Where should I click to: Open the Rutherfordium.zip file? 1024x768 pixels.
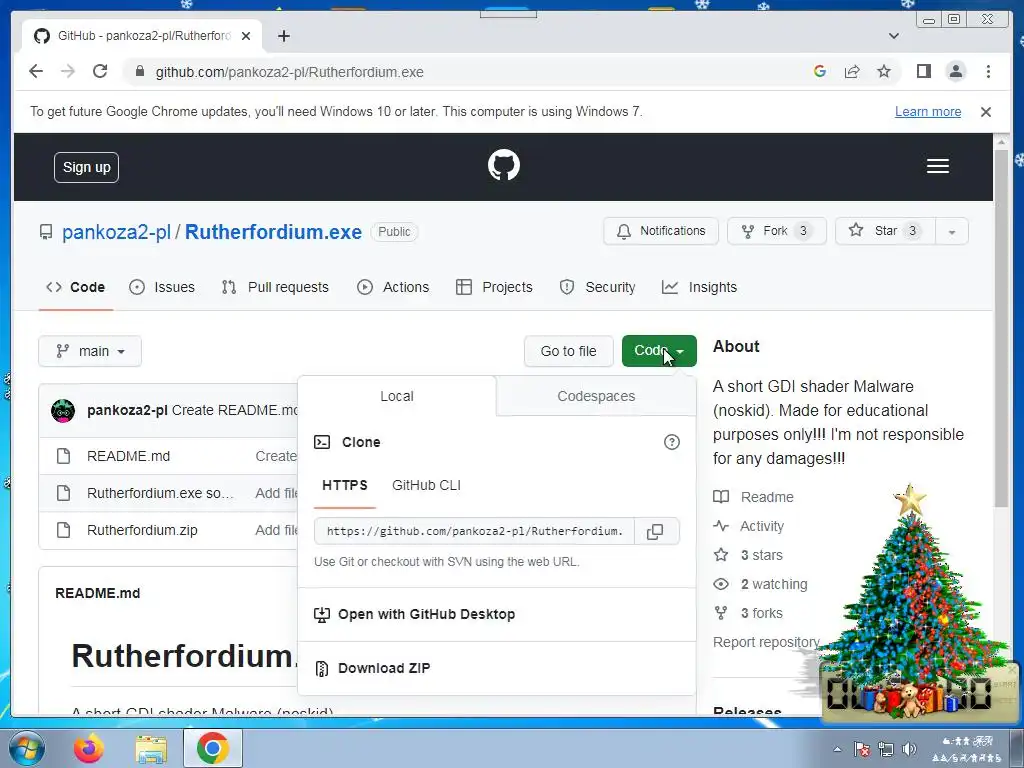coord(142,530)
